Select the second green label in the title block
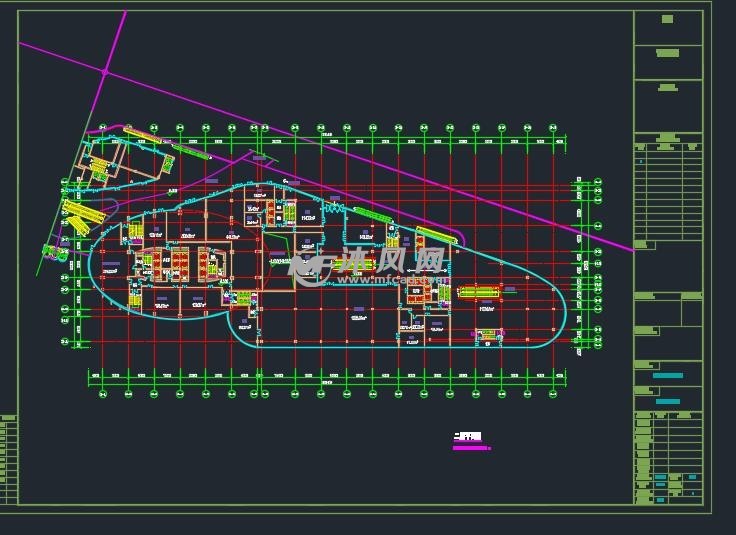This screenshot has width=736, height=535. 667,53
